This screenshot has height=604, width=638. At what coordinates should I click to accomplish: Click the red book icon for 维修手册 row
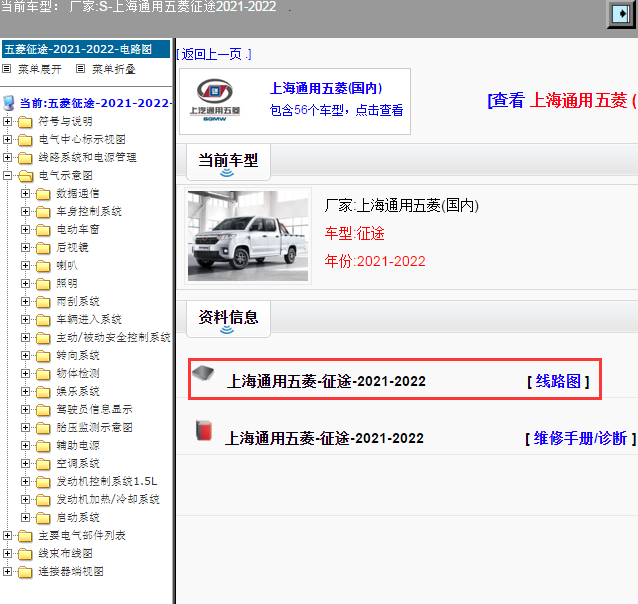coord(204,430)
